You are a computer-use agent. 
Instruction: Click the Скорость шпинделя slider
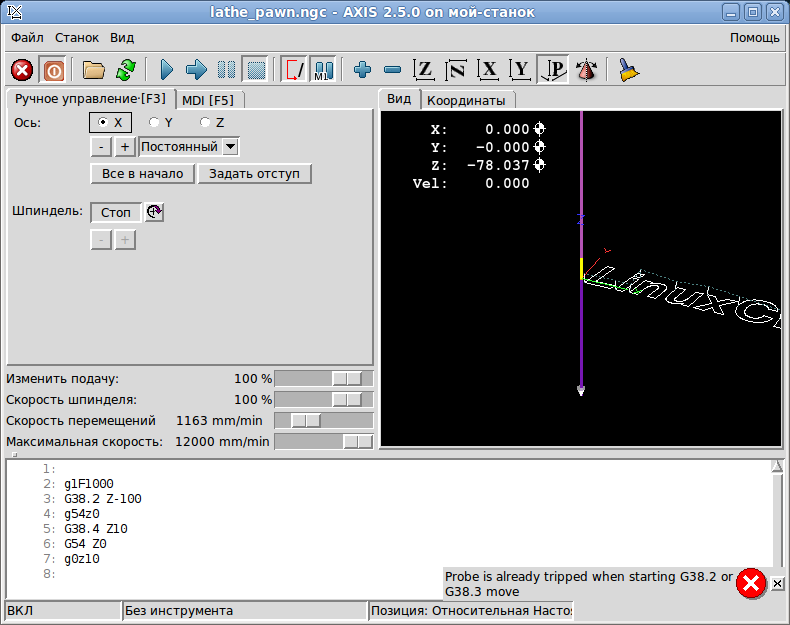(323, 400)
